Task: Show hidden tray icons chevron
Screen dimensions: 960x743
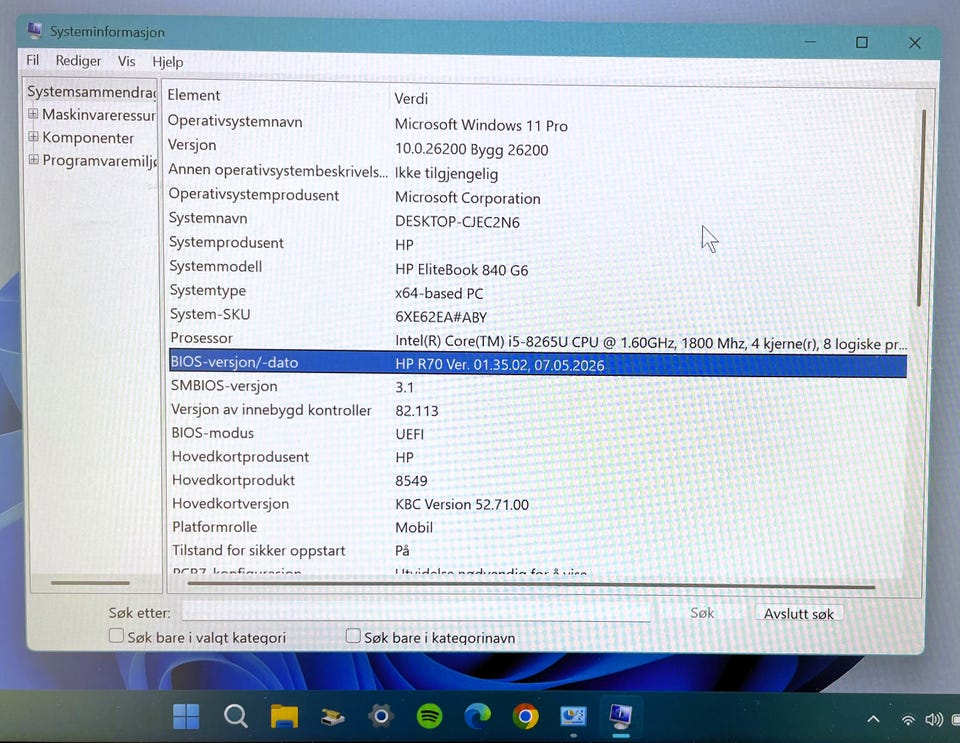Action: pyautogui.click(x=873, y=719)
